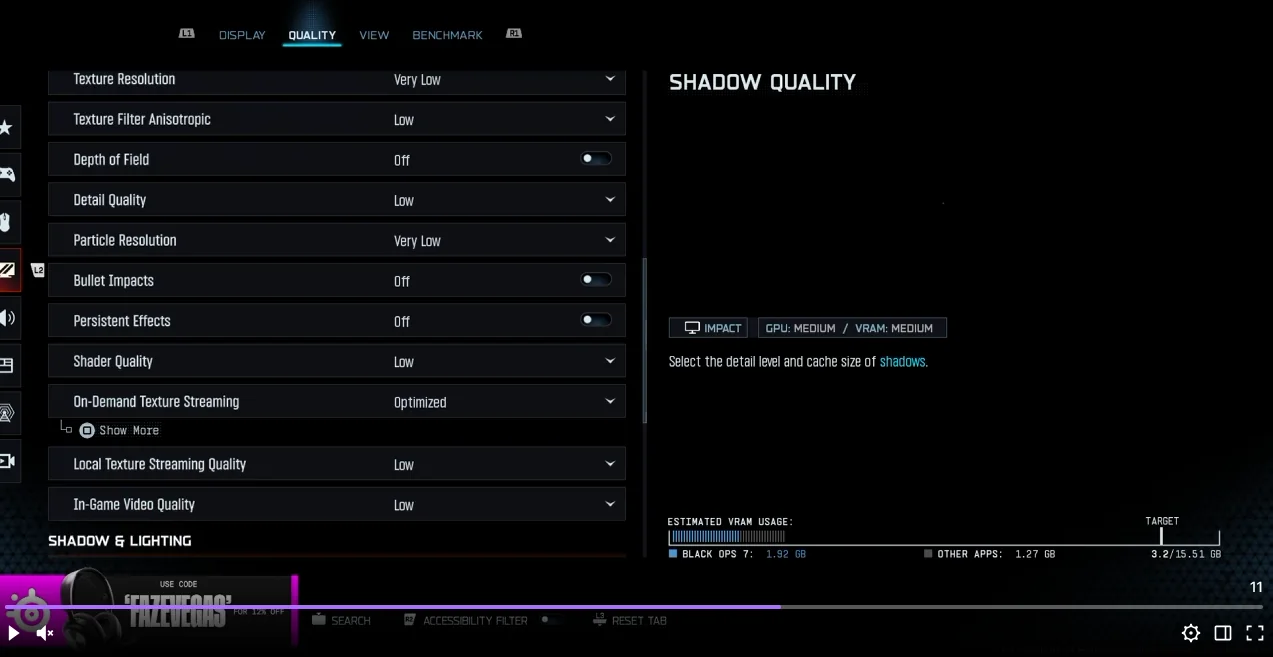Click the Shader Quality label
Viewport: 1273px width, 657px height.
click(x=113, y=362)
